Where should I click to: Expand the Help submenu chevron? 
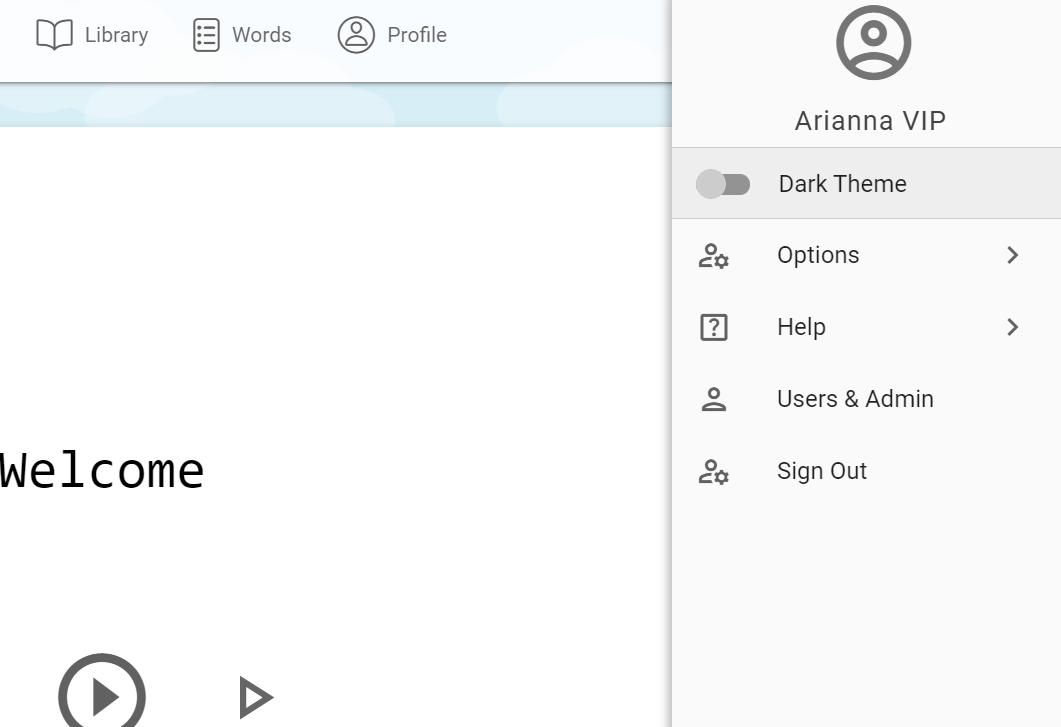1012,327
